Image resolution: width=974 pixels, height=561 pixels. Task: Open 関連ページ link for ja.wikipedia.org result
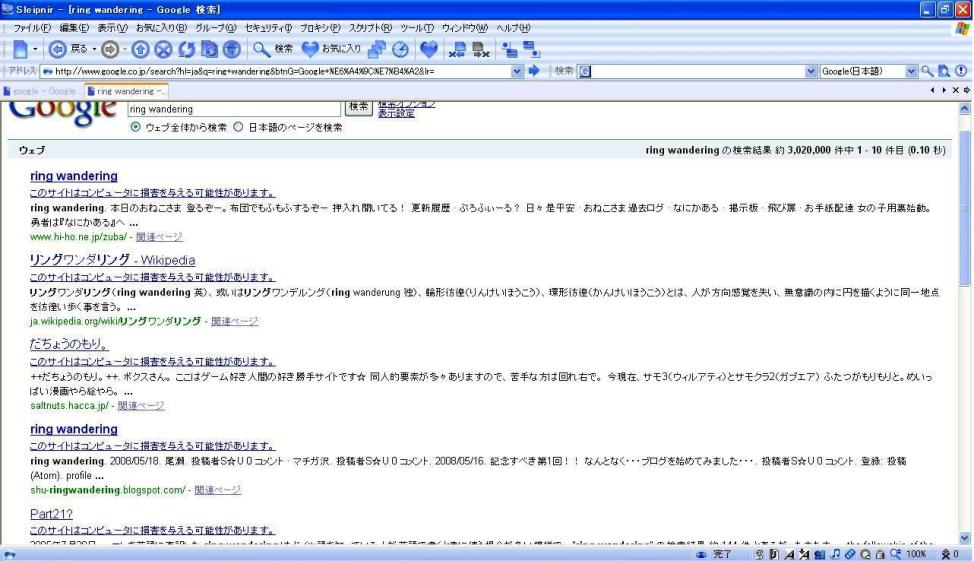click(235, 321)
